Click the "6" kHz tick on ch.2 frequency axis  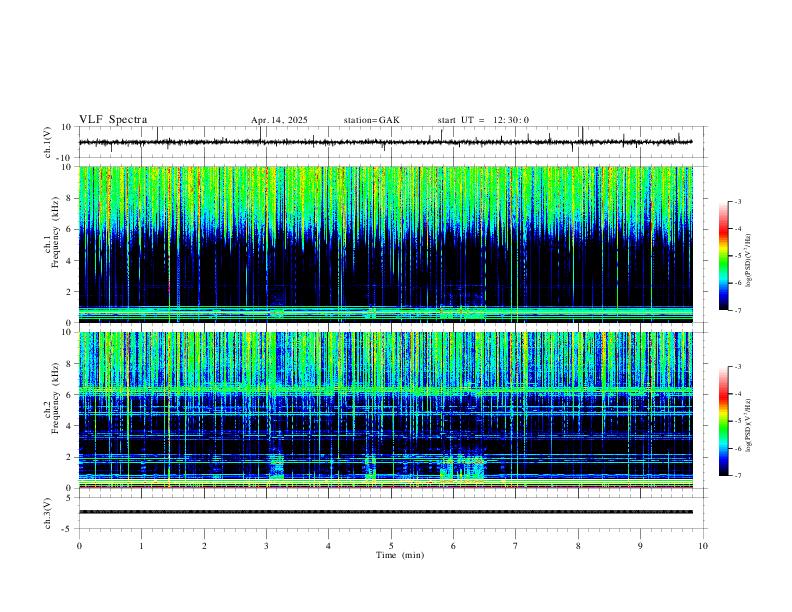coord(70,395)
